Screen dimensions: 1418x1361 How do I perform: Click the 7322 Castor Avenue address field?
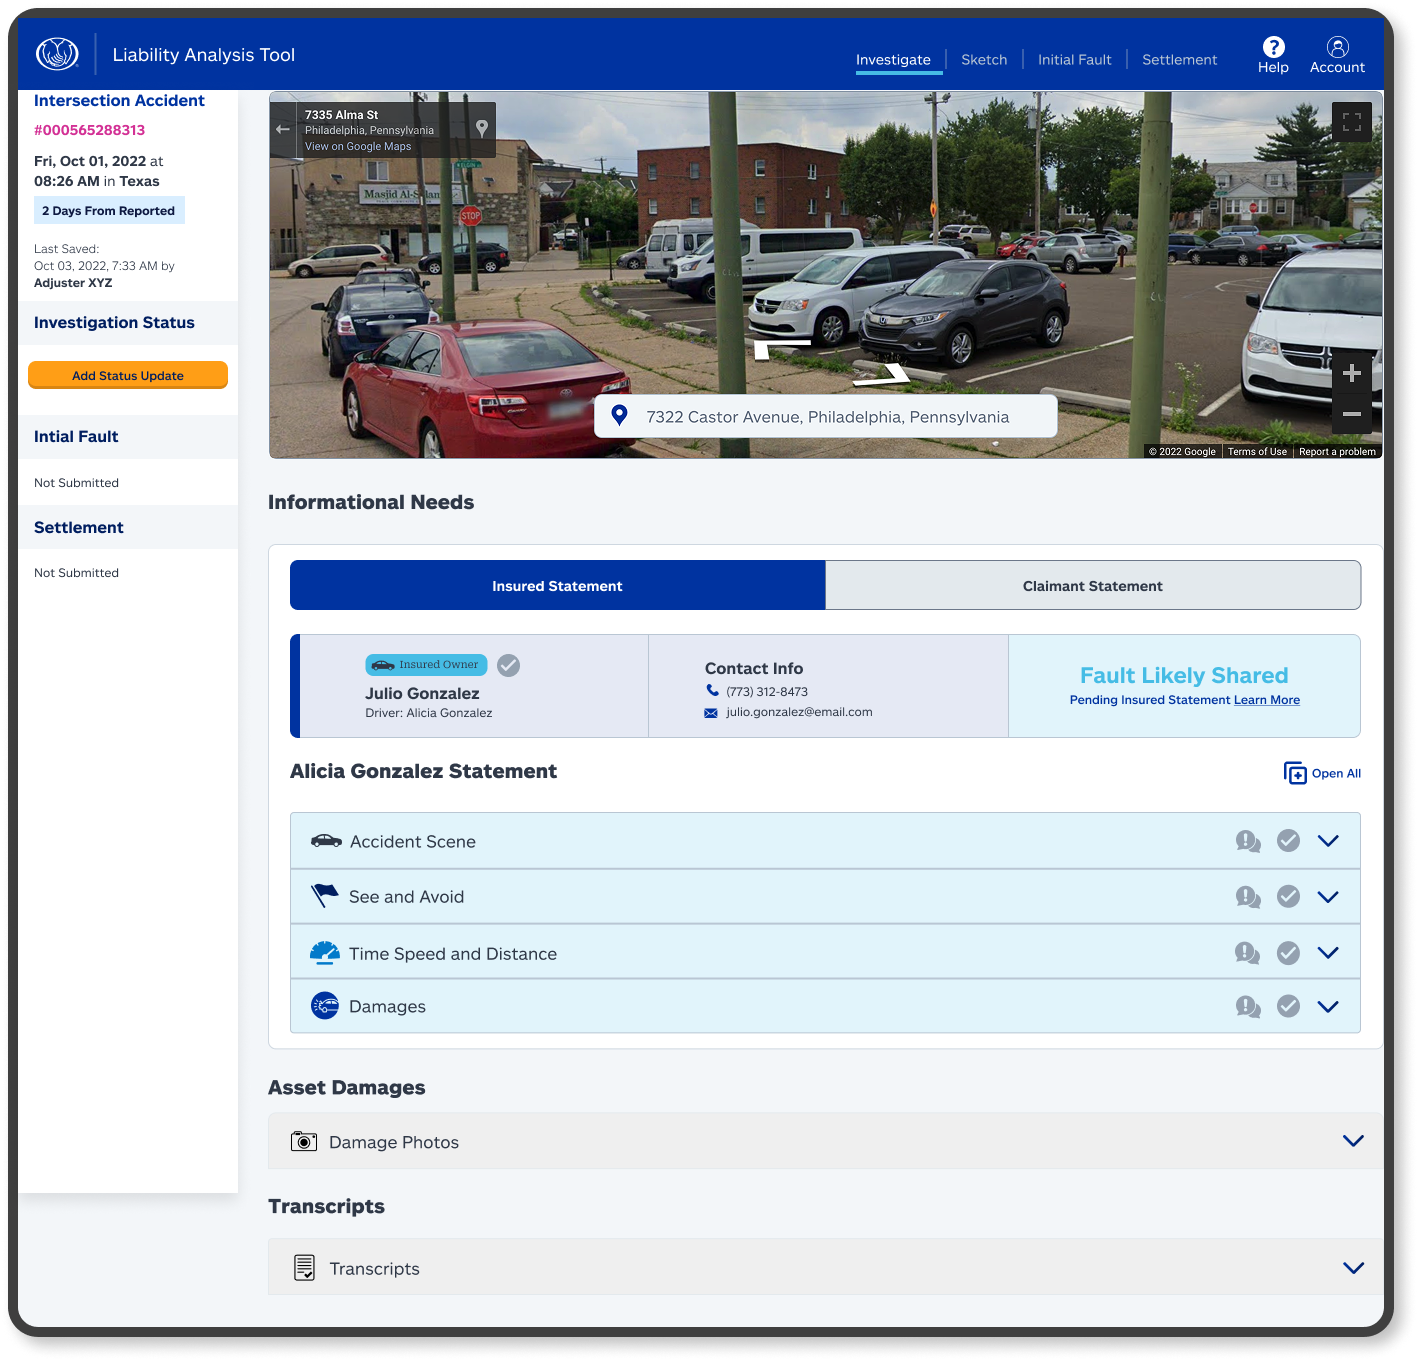coord(826,416)
